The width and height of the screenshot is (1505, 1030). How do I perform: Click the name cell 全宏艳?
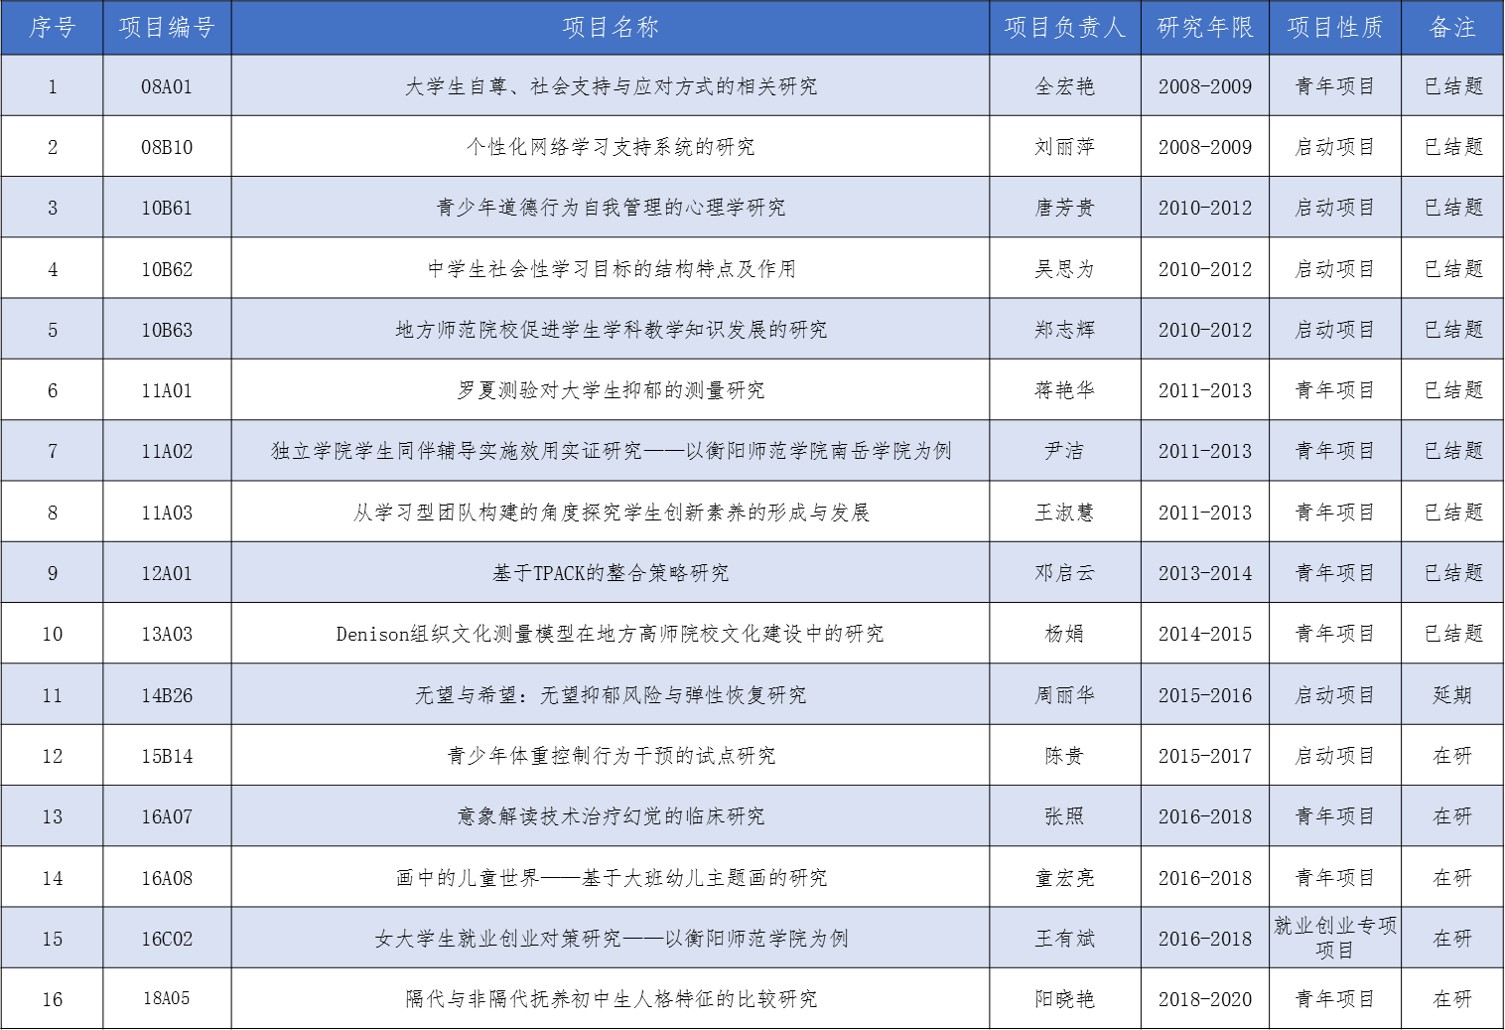pos(1065,86)
